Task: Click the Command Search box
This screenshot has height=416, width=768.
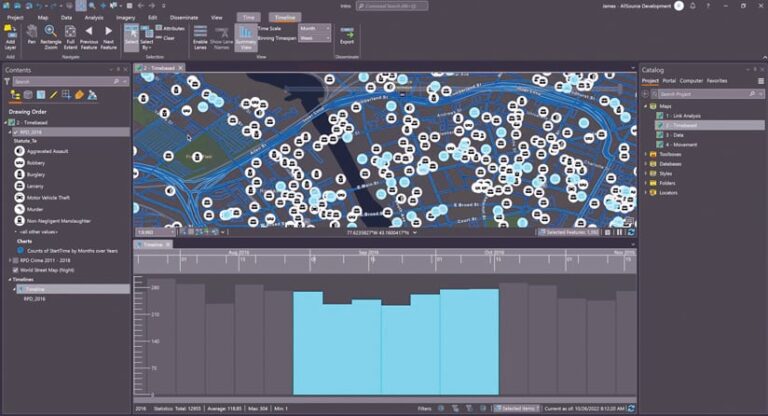Action: [x=392, y=6]
